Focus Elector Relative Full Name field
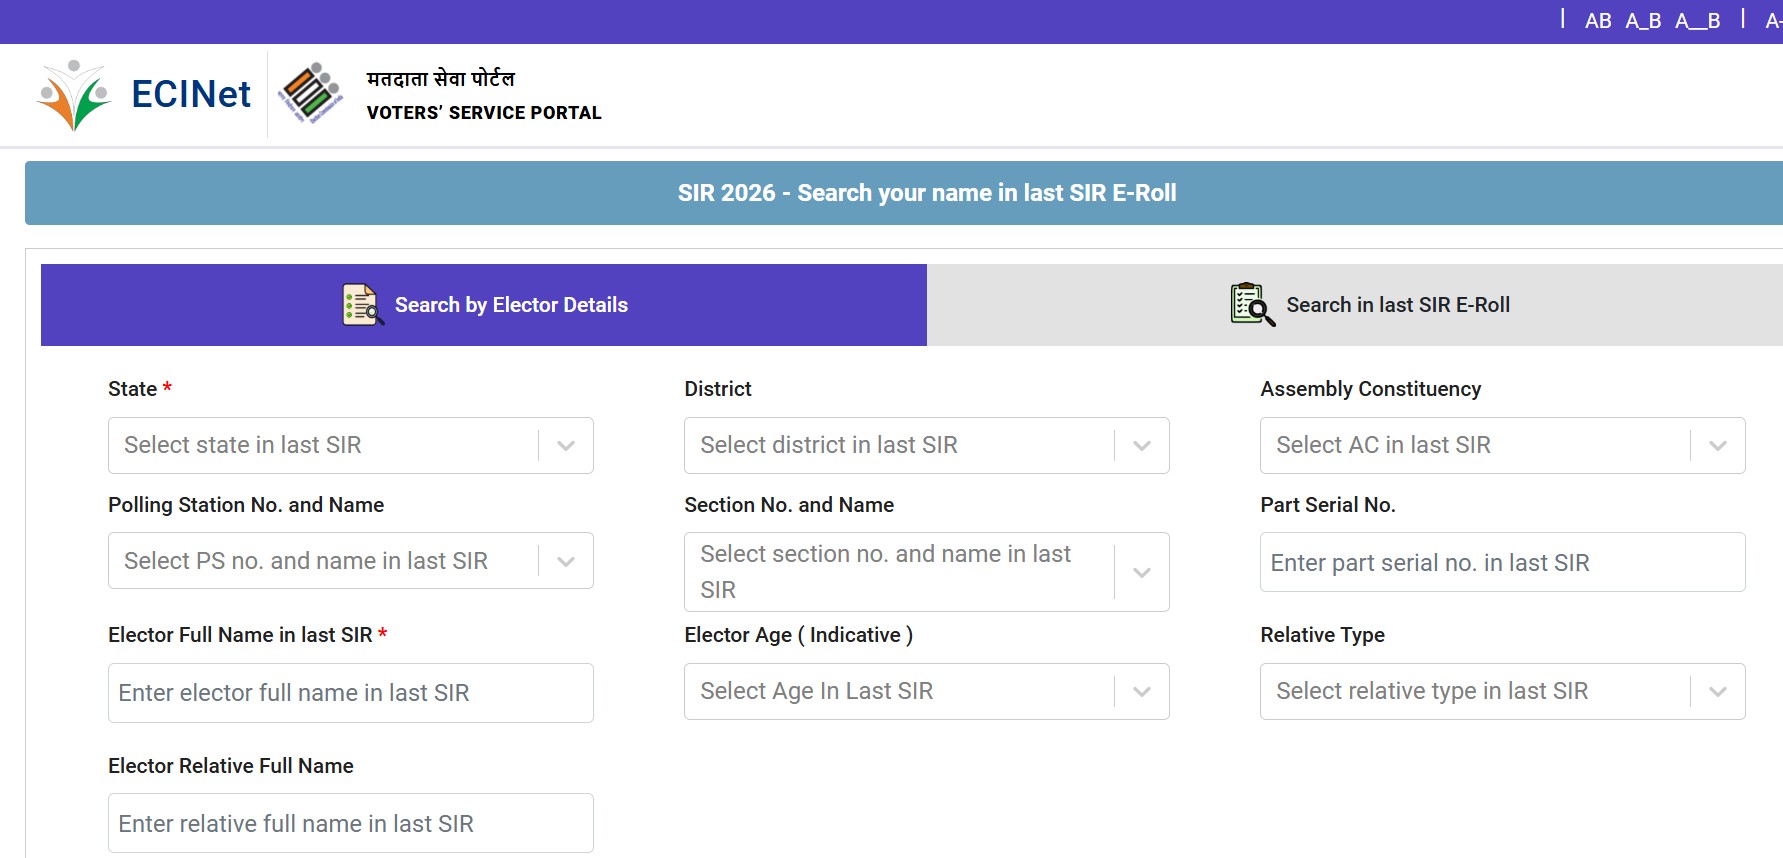Viewport: 1783px width, 858px height. pyautogui.click(x=351, y=823)
